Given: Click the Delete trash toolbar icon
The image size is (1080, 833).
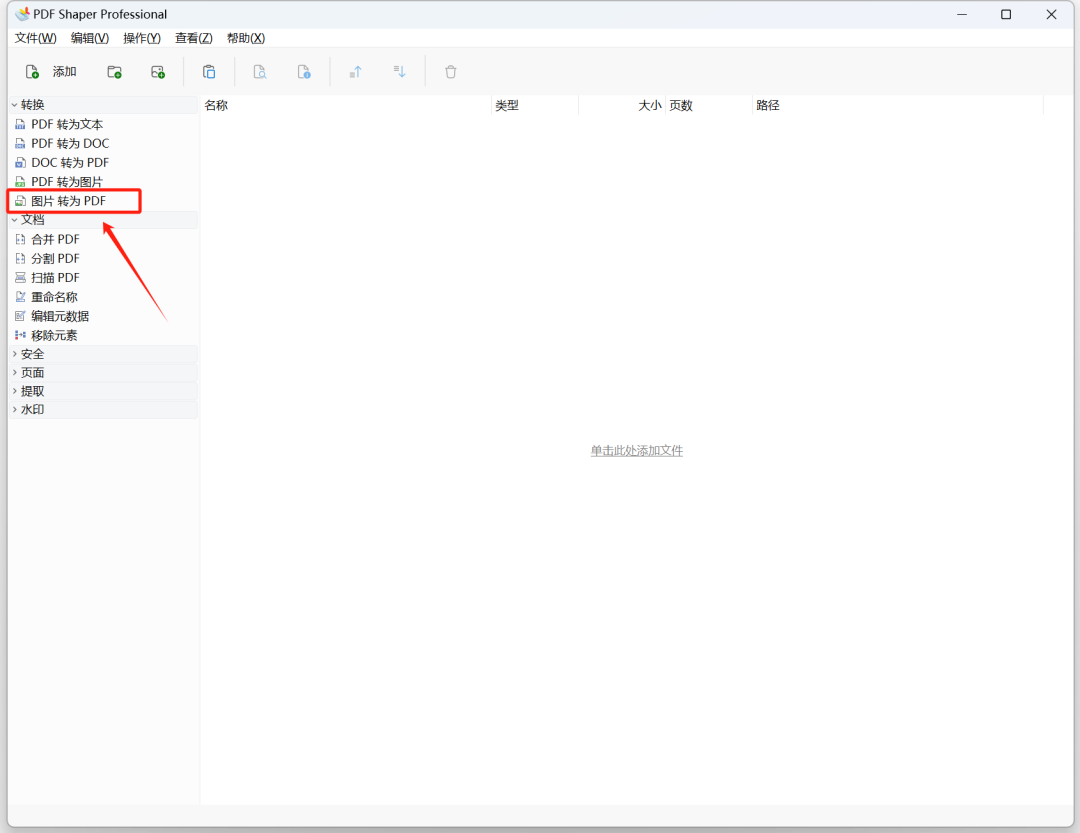Looking at the screenshot, I should (x=450, y=72).
